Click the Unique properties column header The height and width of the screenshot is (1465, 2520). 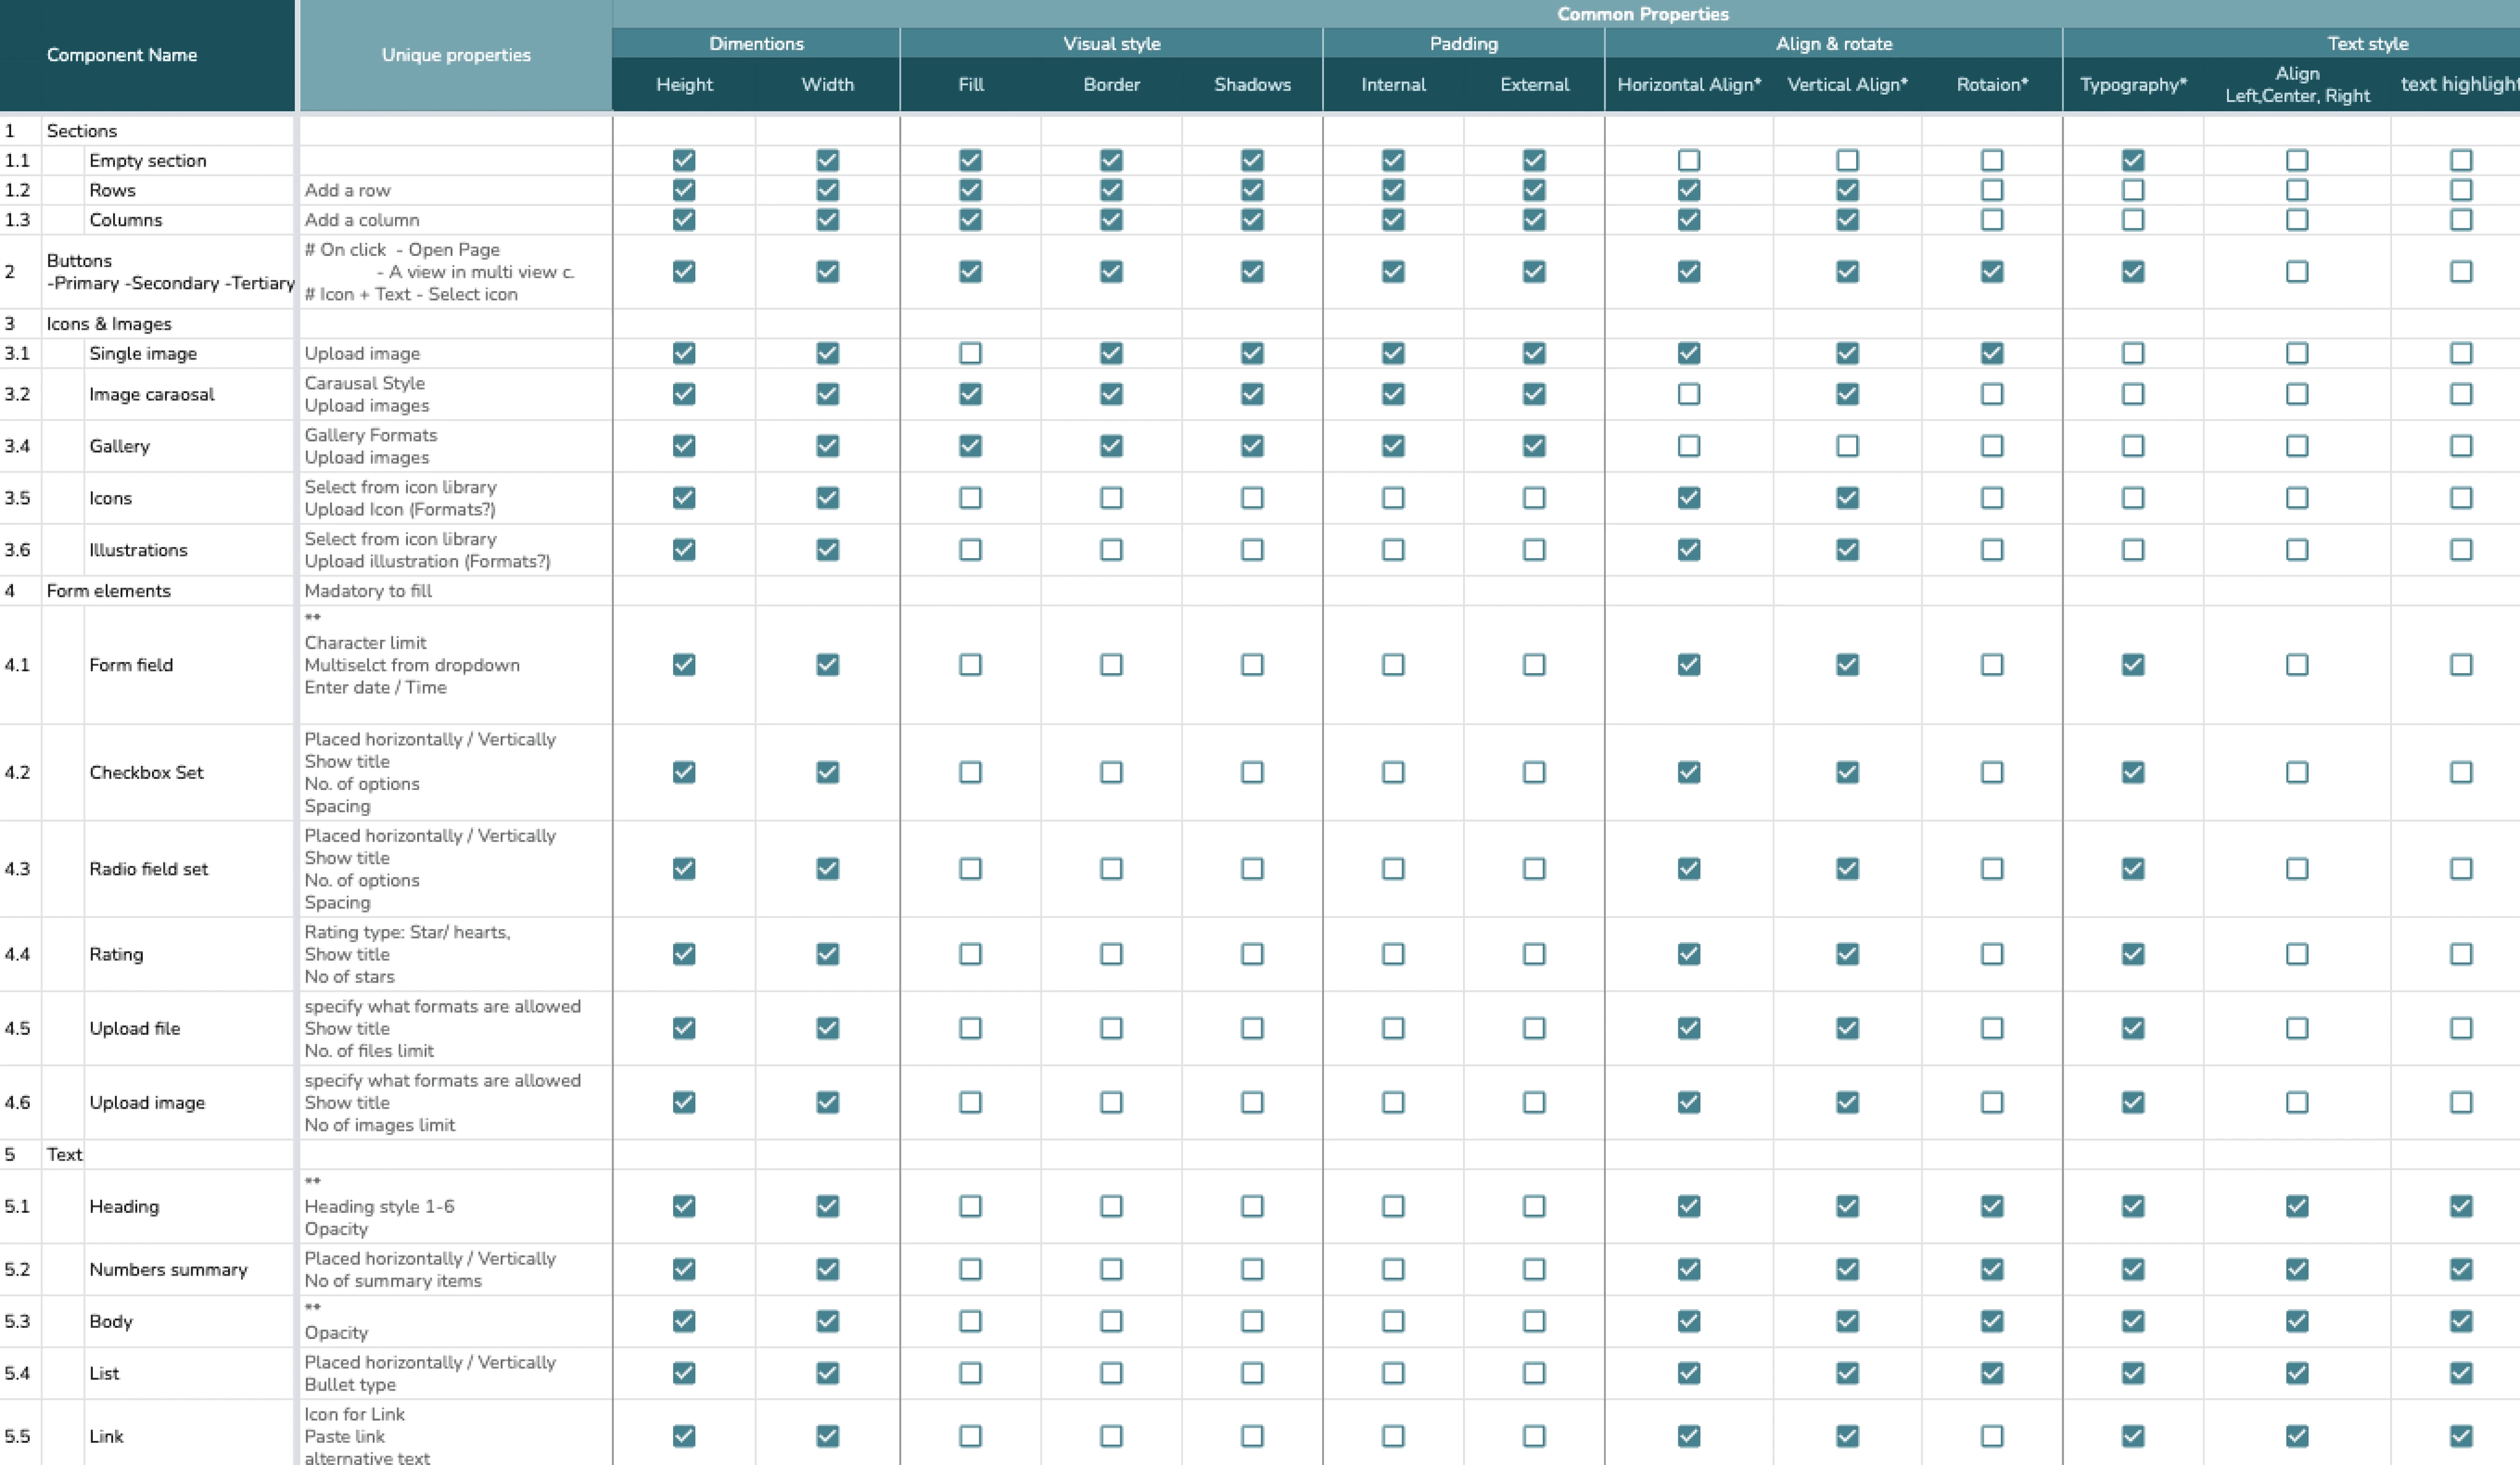[456, 55]
